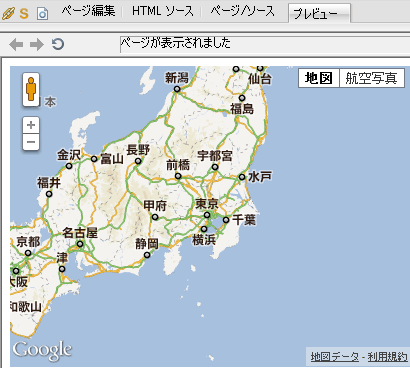The height and width of the screenshot is (368, 410).
Task: Click the Street View pegman icon
Action: [x=31, y=89]
